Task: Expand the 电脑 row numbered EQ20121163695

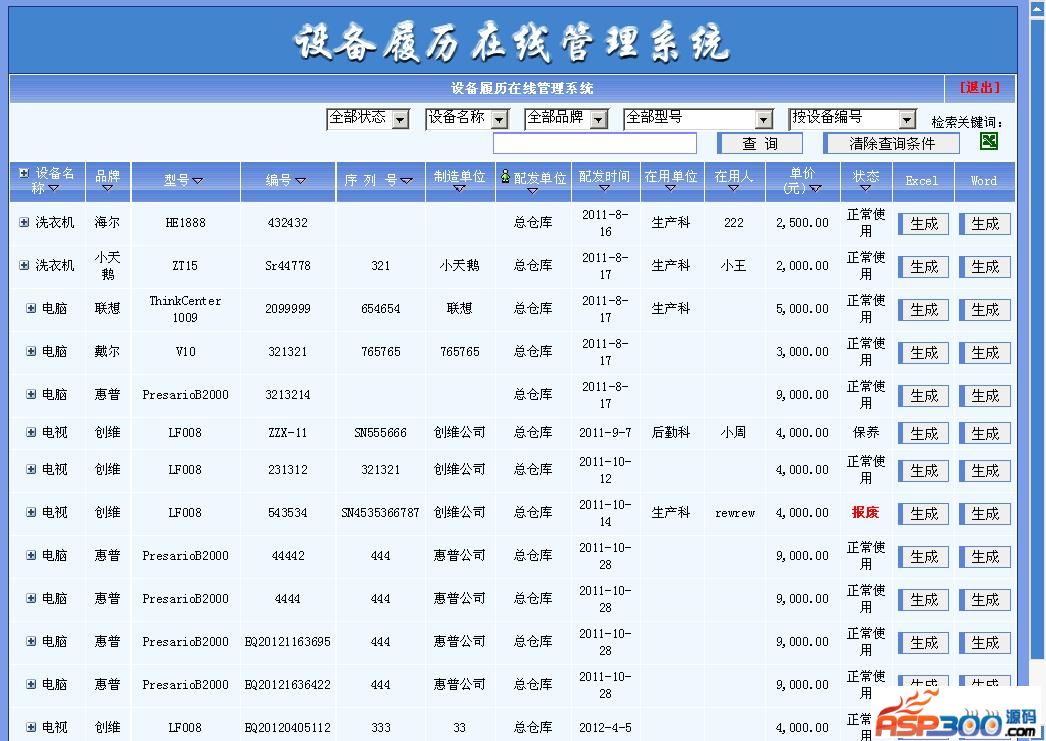Action: tap(31, 641)
